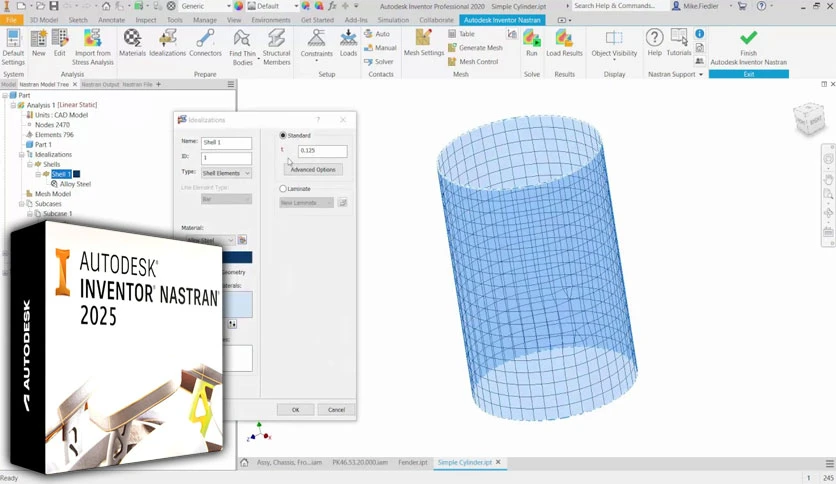Open Mesh Control
Screen dimensions: 836x484
(x=473, y=62)
